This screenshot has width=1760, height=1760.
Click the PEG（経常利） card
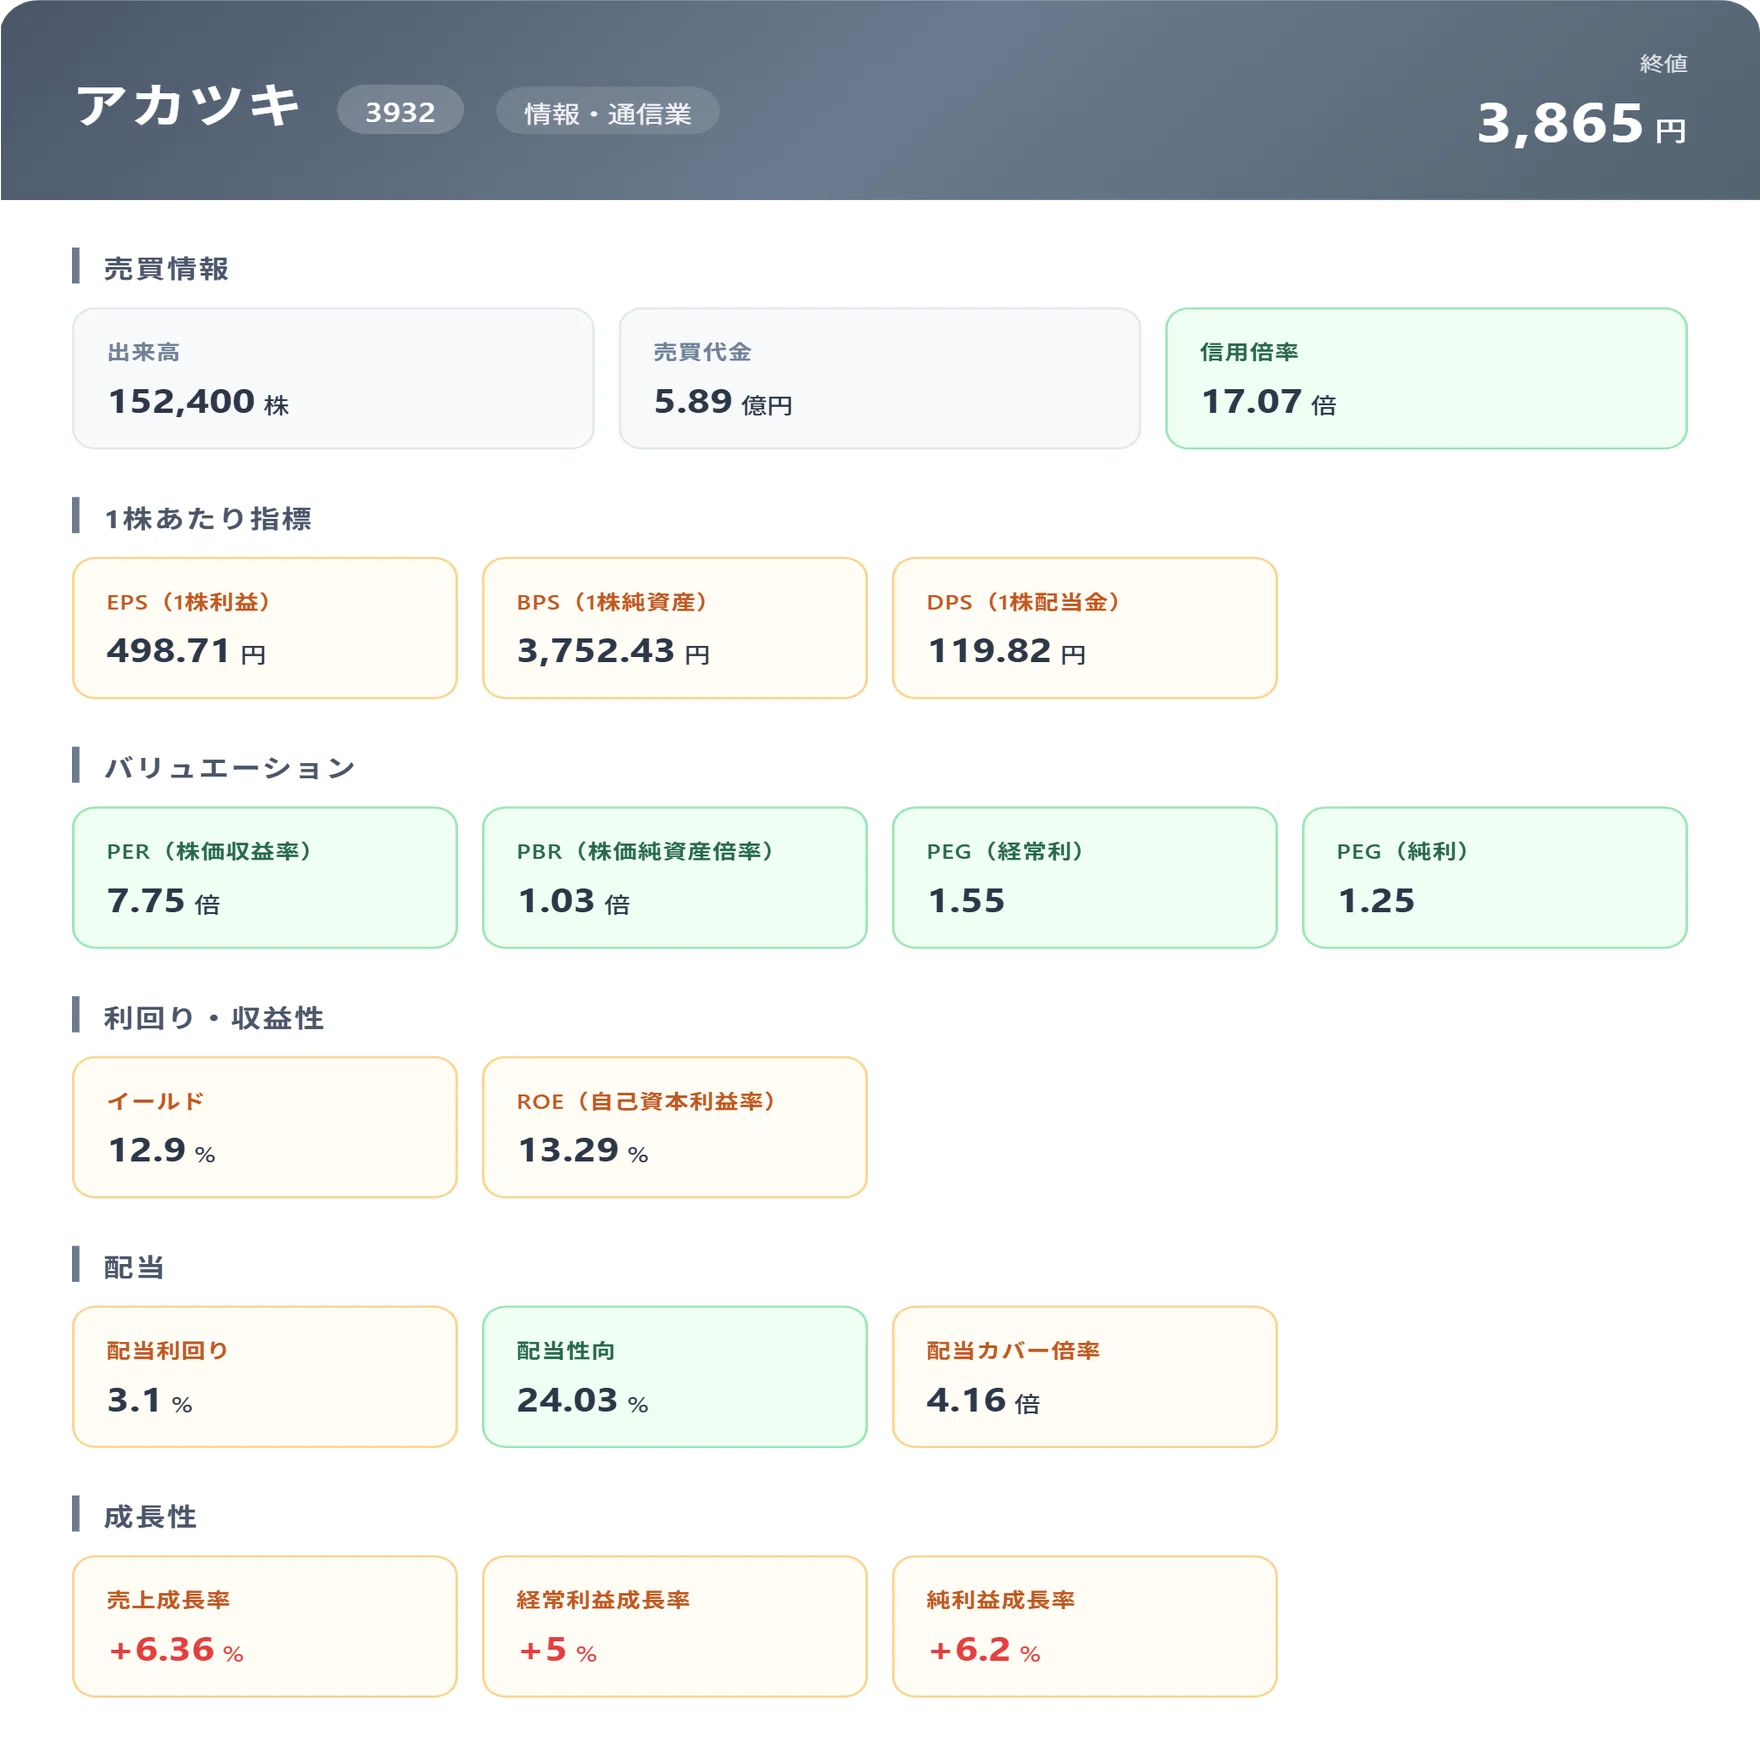(1085, 877)
